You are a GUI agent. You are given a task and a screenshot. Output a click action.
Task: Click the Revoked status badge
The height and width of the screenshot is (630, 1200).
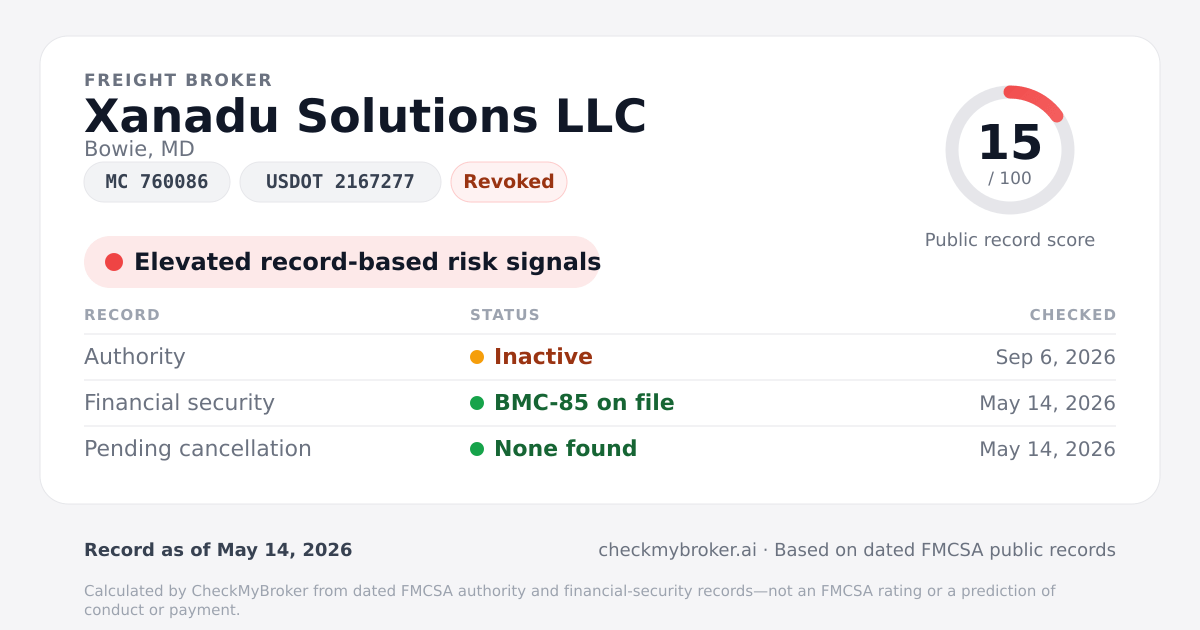509,182
